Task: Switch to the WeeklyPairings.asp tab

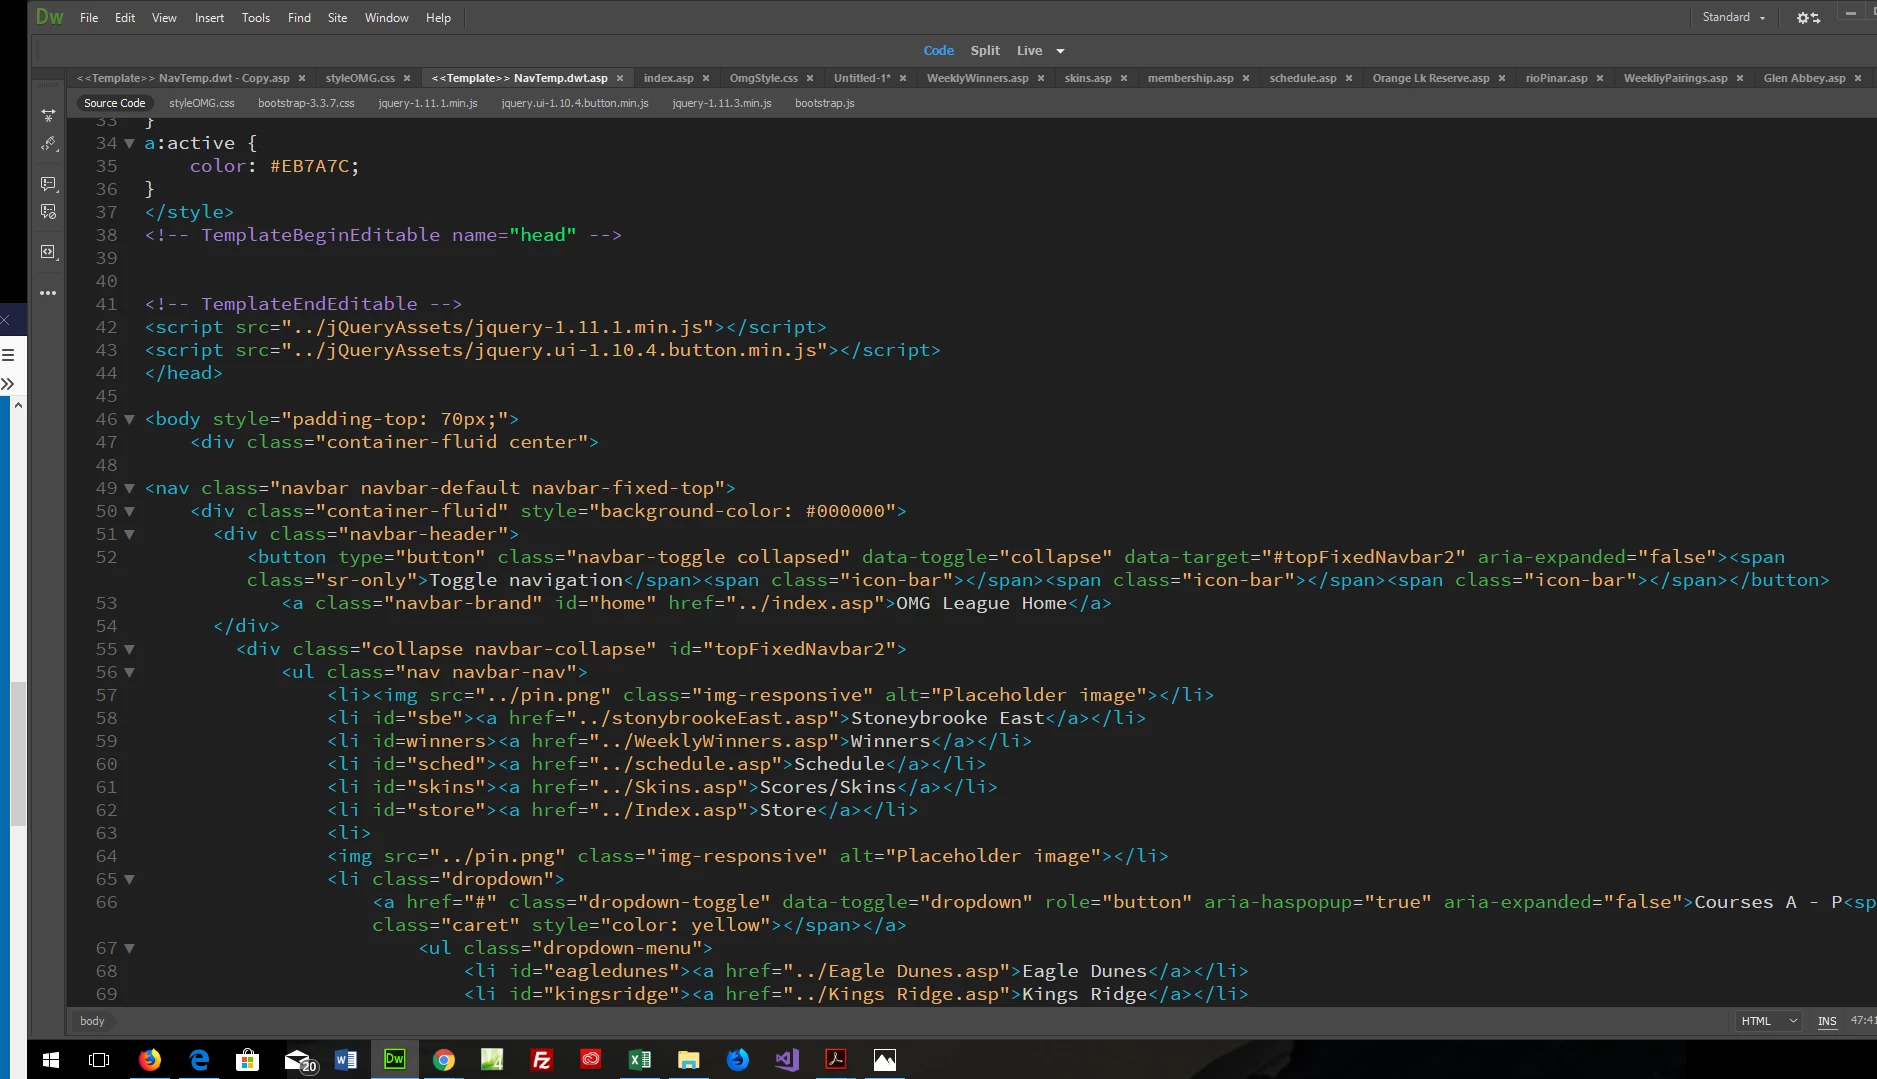Action: click(x=1675, y=78)
